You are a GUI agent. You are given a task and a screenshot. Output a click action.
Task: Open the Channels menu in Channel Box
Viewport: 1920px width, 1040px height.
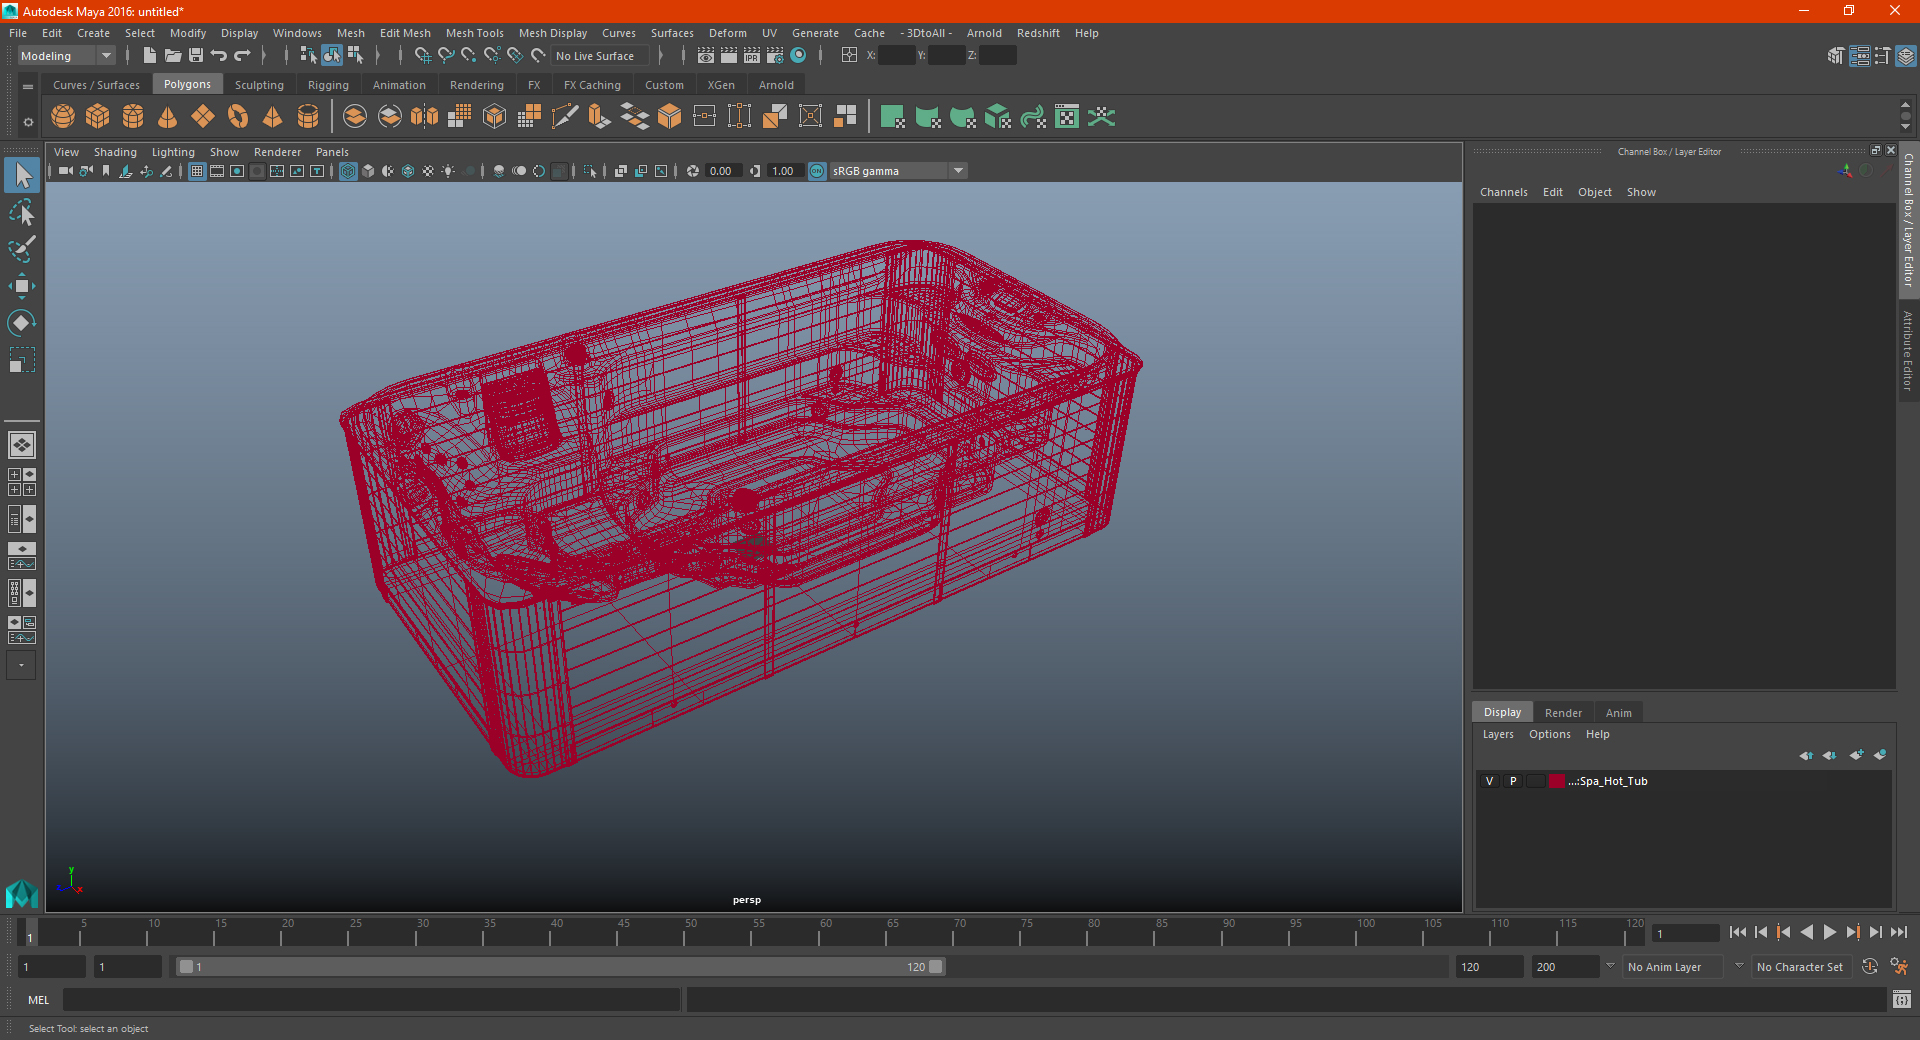tap(1503, 192)
